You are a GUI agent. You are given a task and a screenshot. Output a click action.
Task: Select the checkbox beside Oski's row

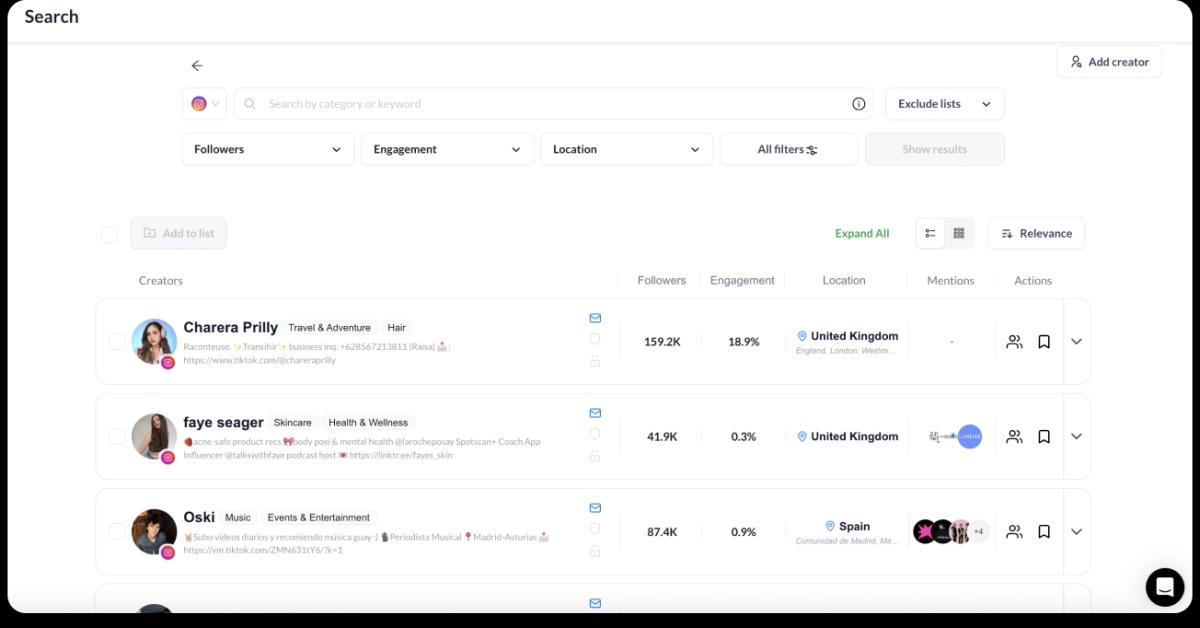116,532
